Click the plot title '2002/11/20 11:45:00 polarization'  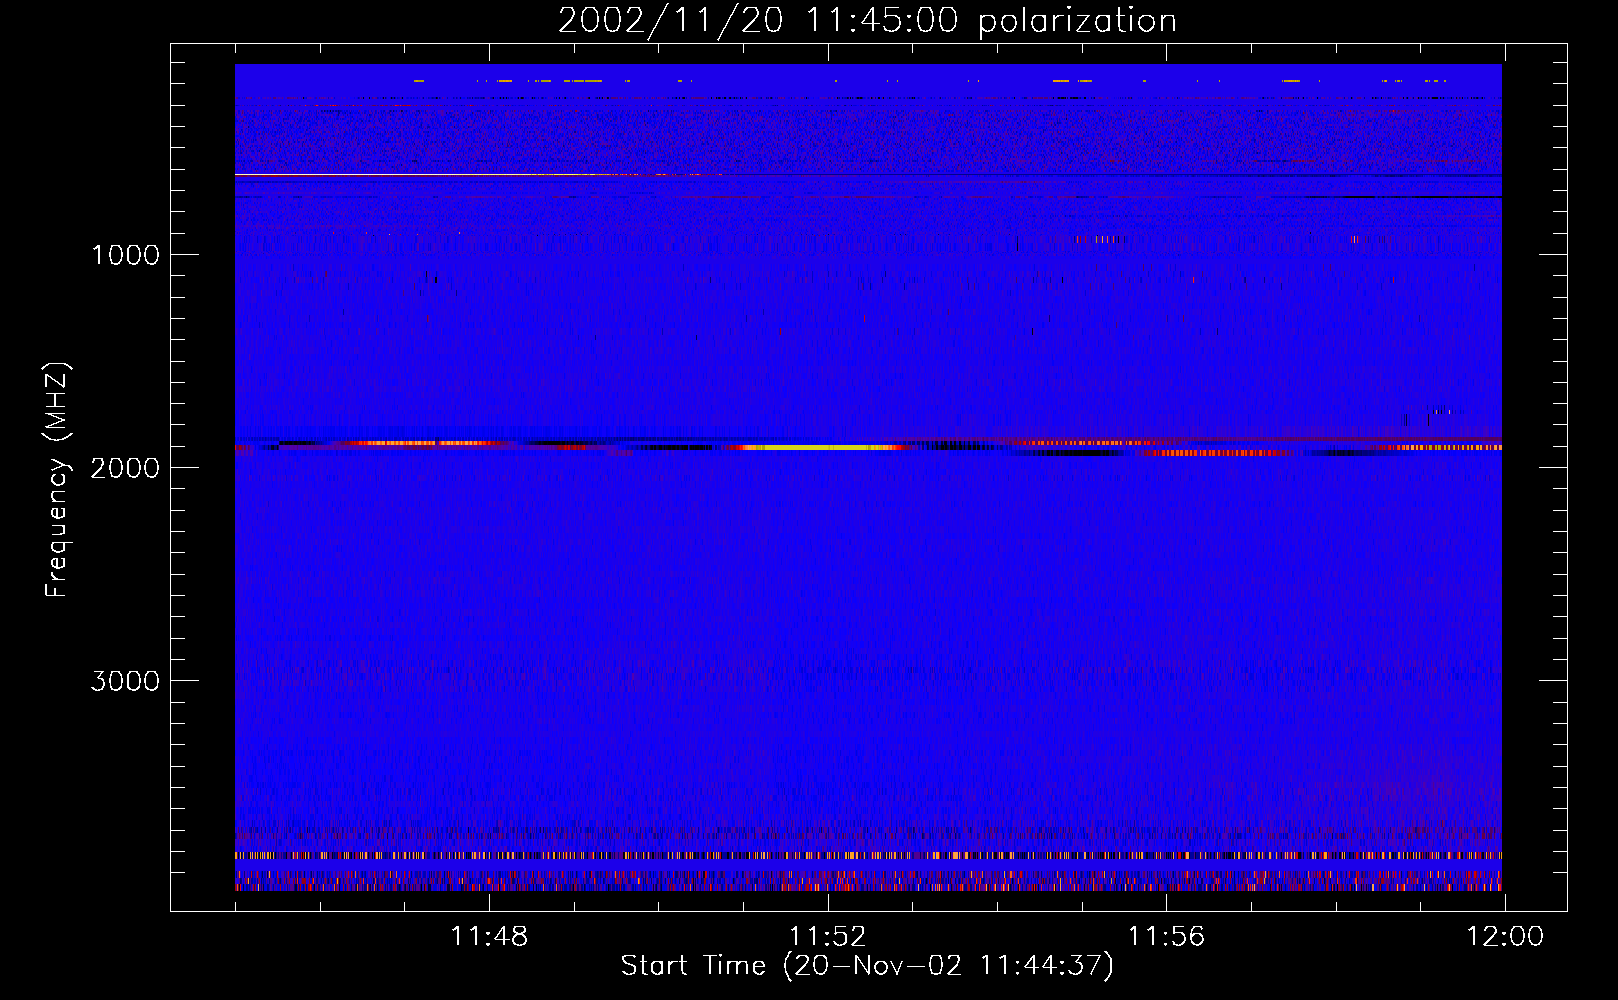tap(867, 20)
